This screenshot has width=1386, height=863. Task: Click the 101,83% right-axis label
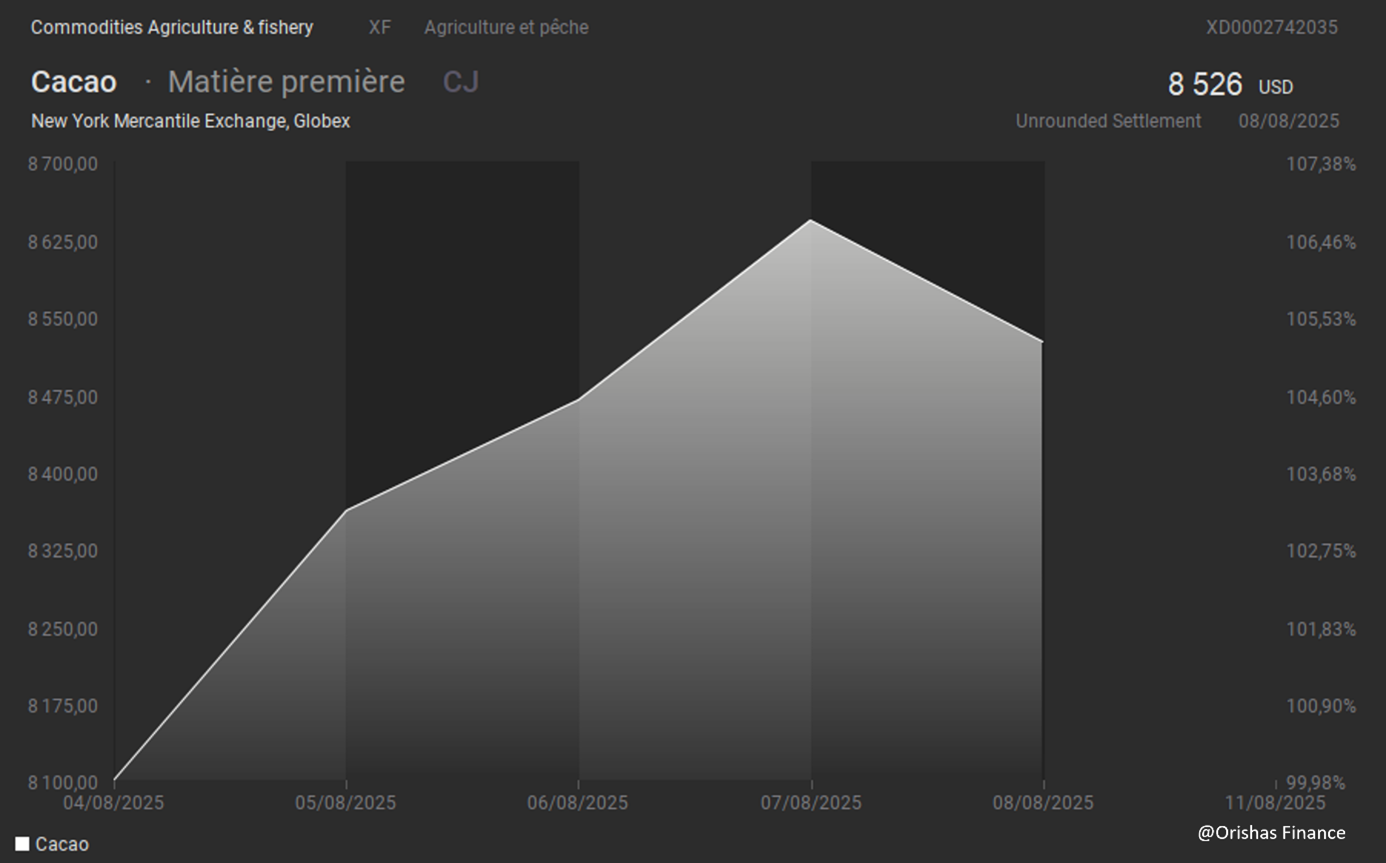click(1321, 629)
